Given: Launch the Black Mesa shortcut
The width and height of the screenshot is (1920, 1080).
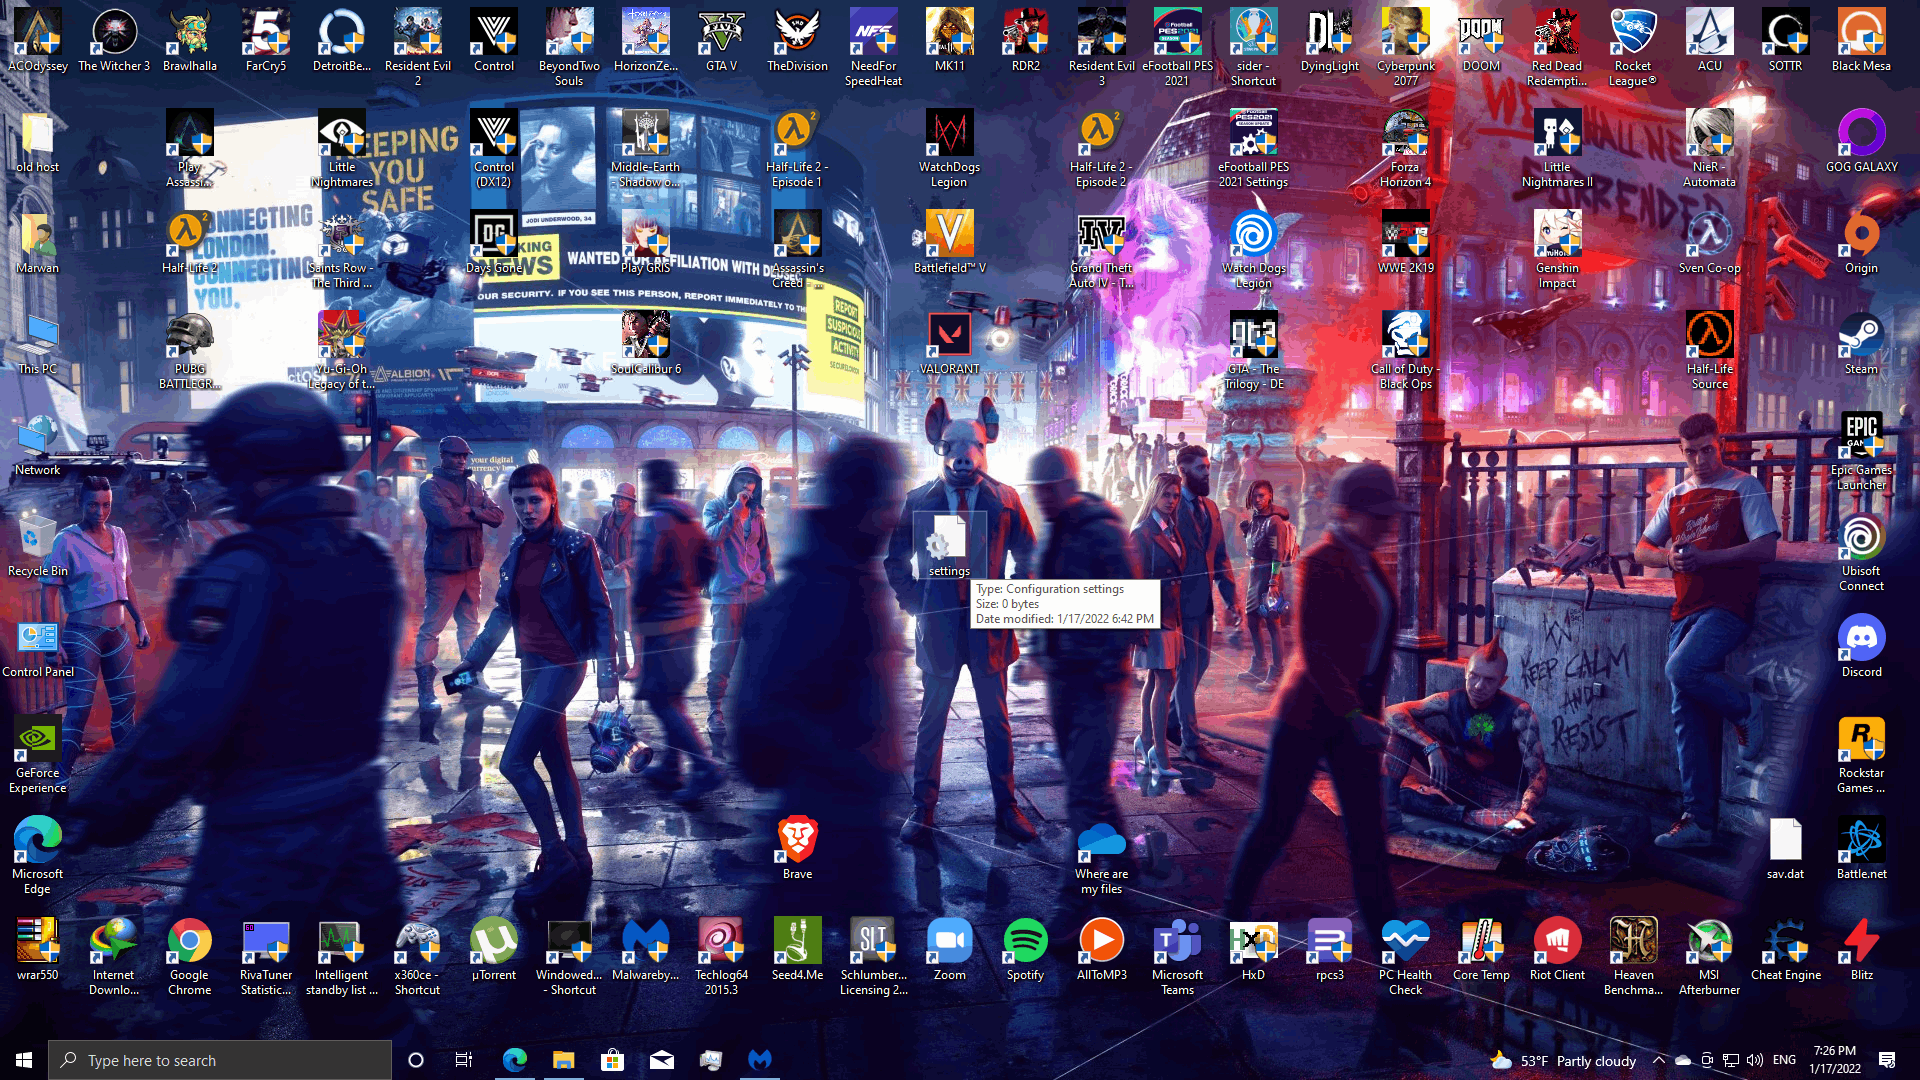Looking at the screenshot, I should 1861,41.
